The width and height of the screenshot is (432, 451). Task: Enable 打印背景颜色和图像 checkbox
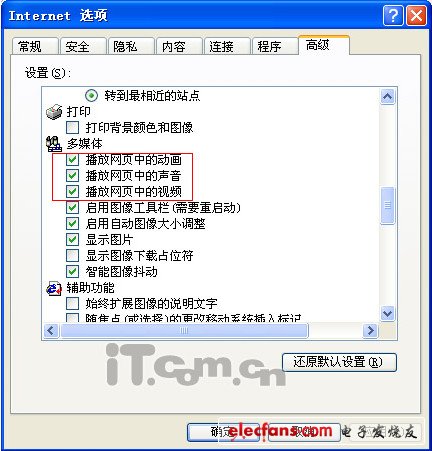[x=72, y=127]
